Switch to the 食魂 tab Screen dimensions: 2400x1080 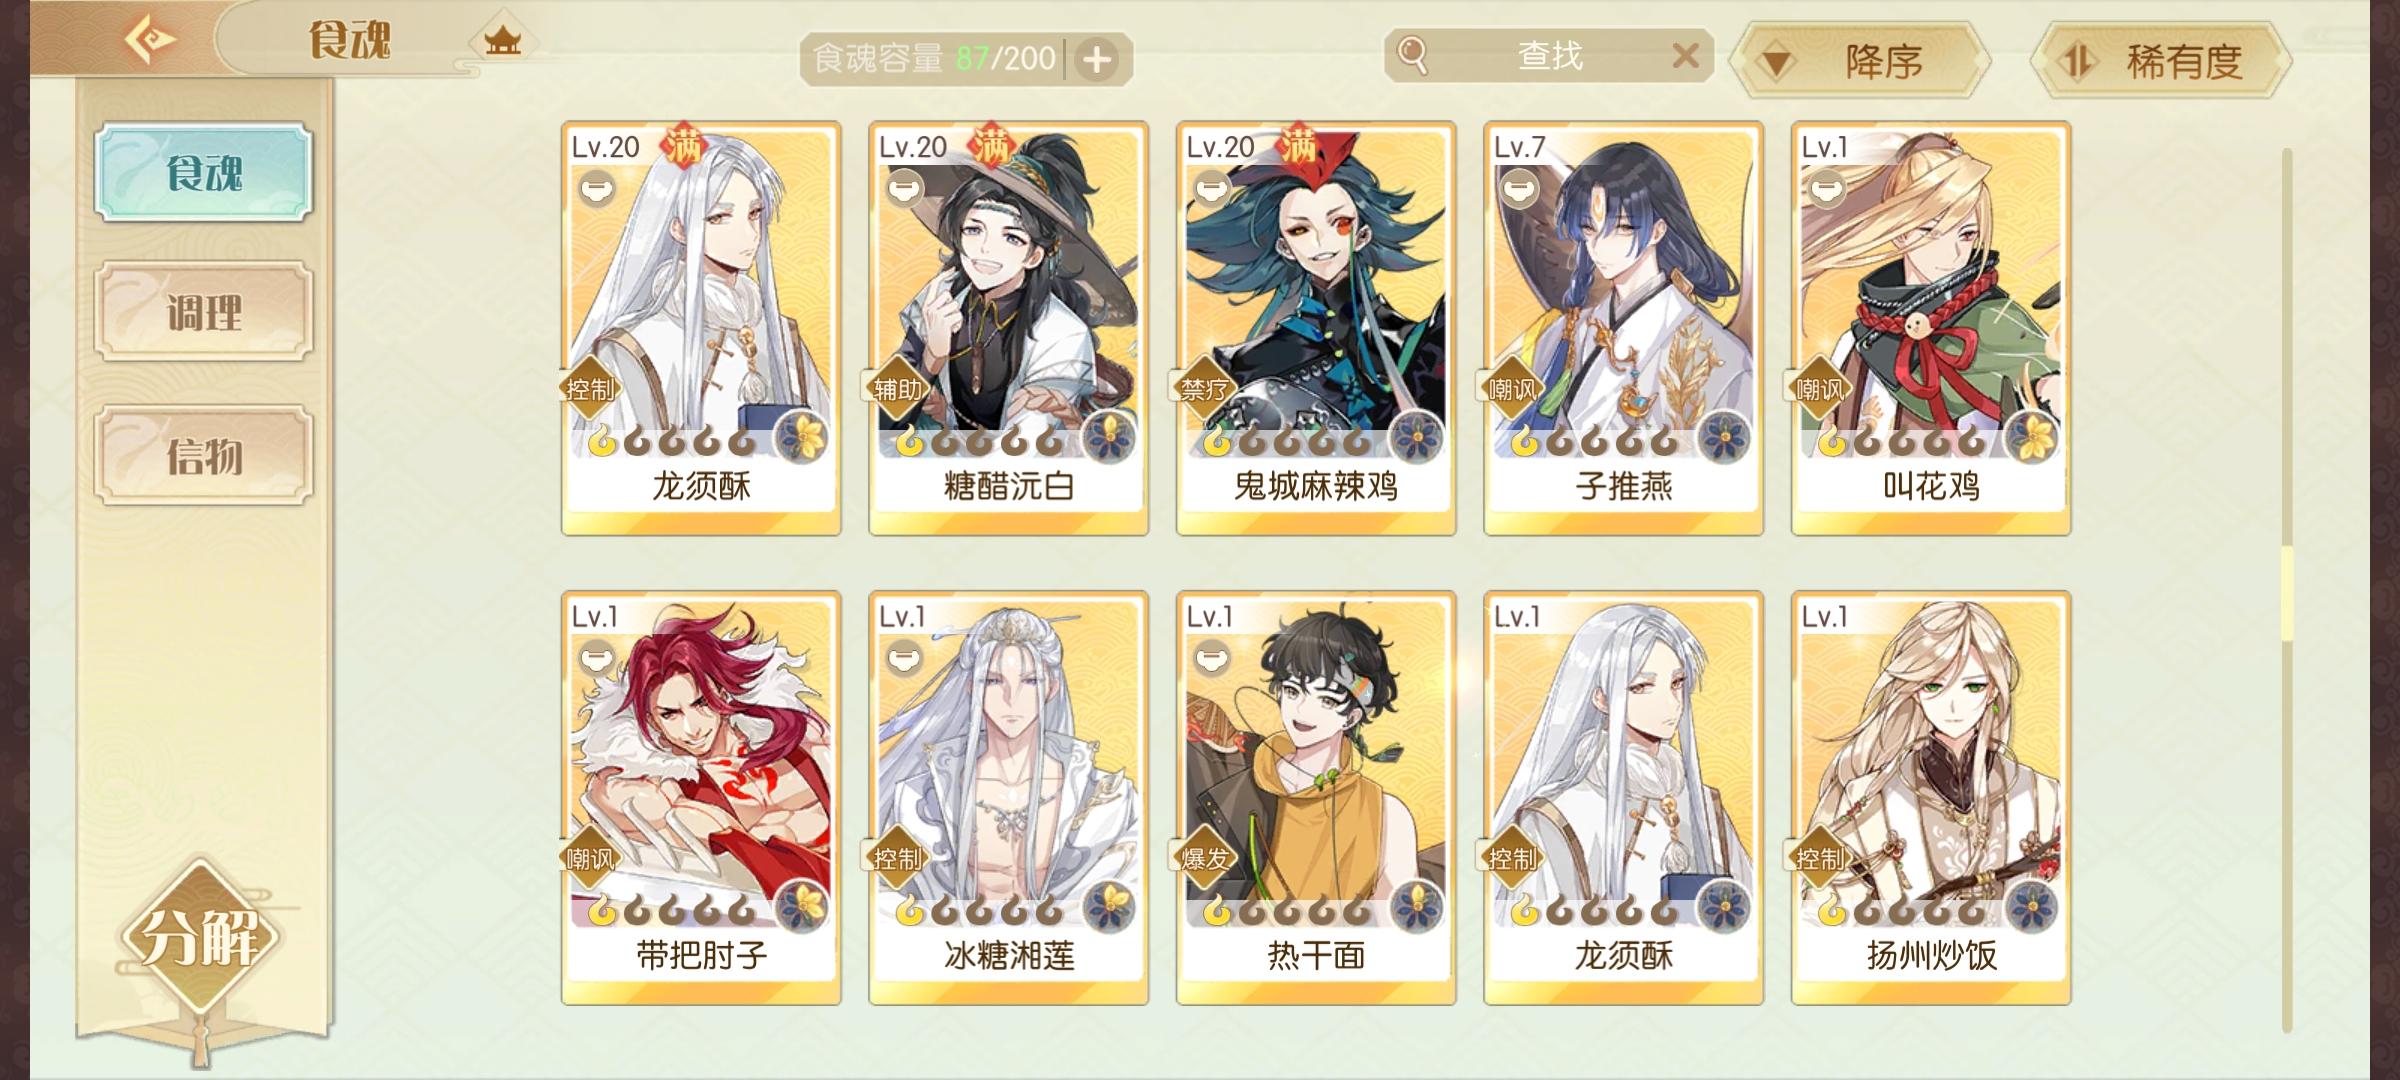tap(204, 172)
